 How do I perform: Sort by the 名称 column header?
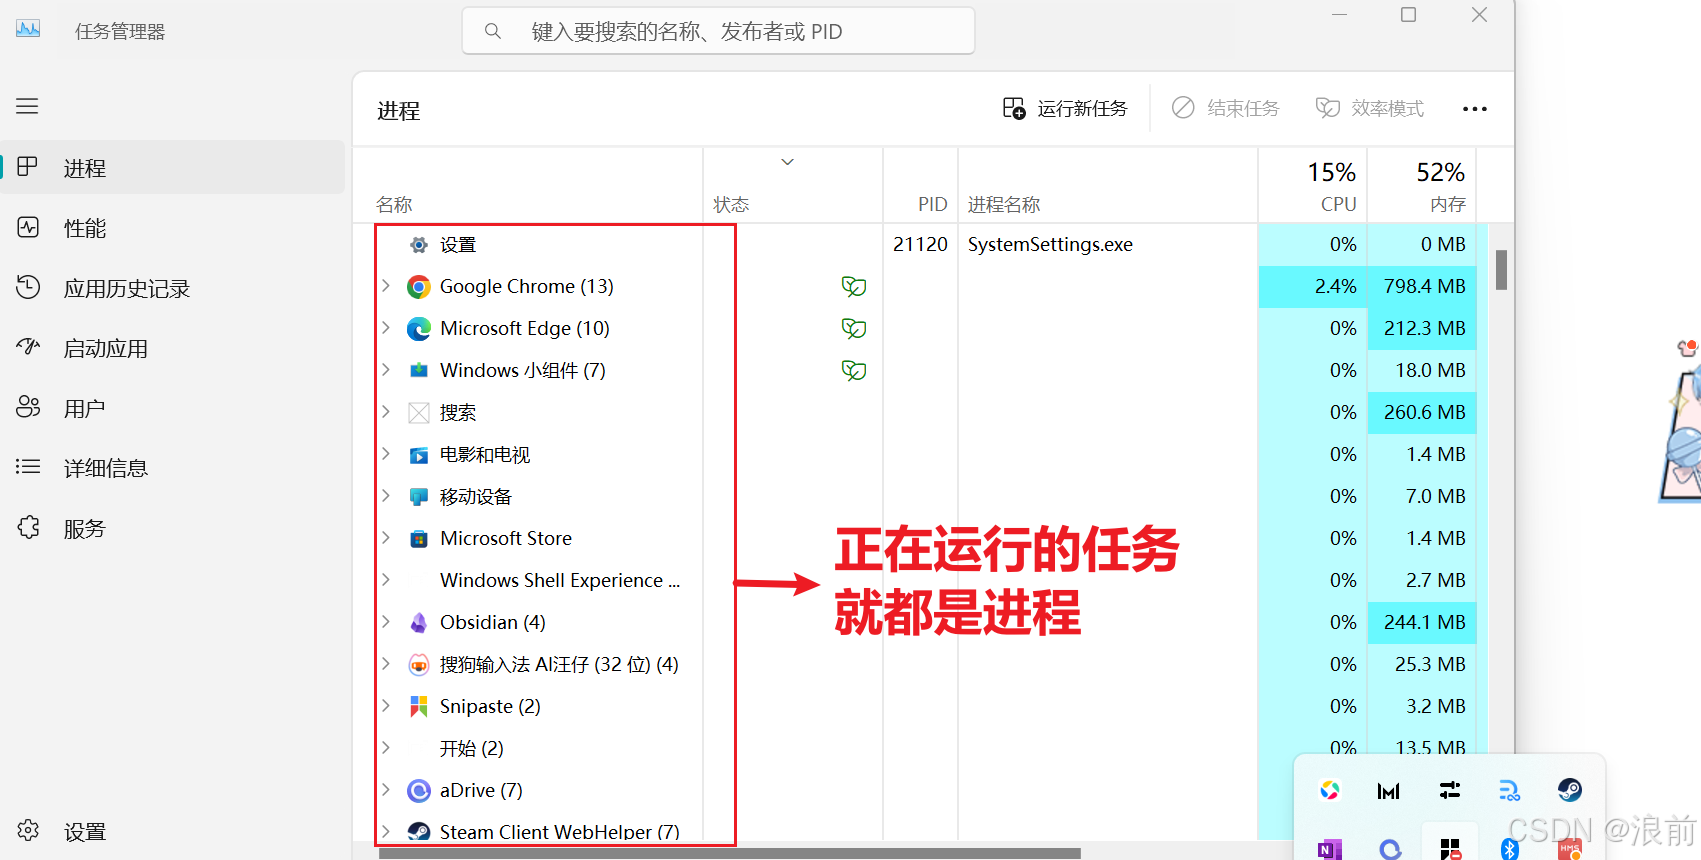[394, 205]
